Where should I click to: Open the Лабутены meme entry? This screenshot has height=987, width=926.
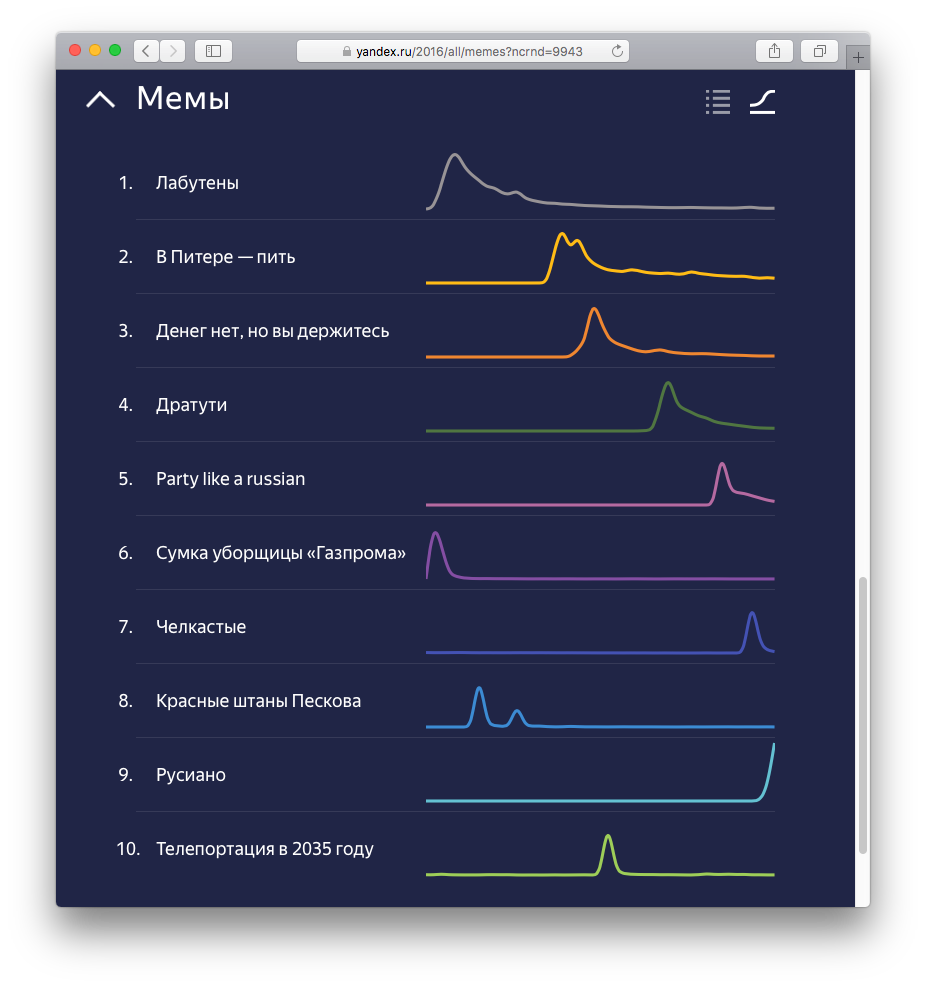[197, 183]
